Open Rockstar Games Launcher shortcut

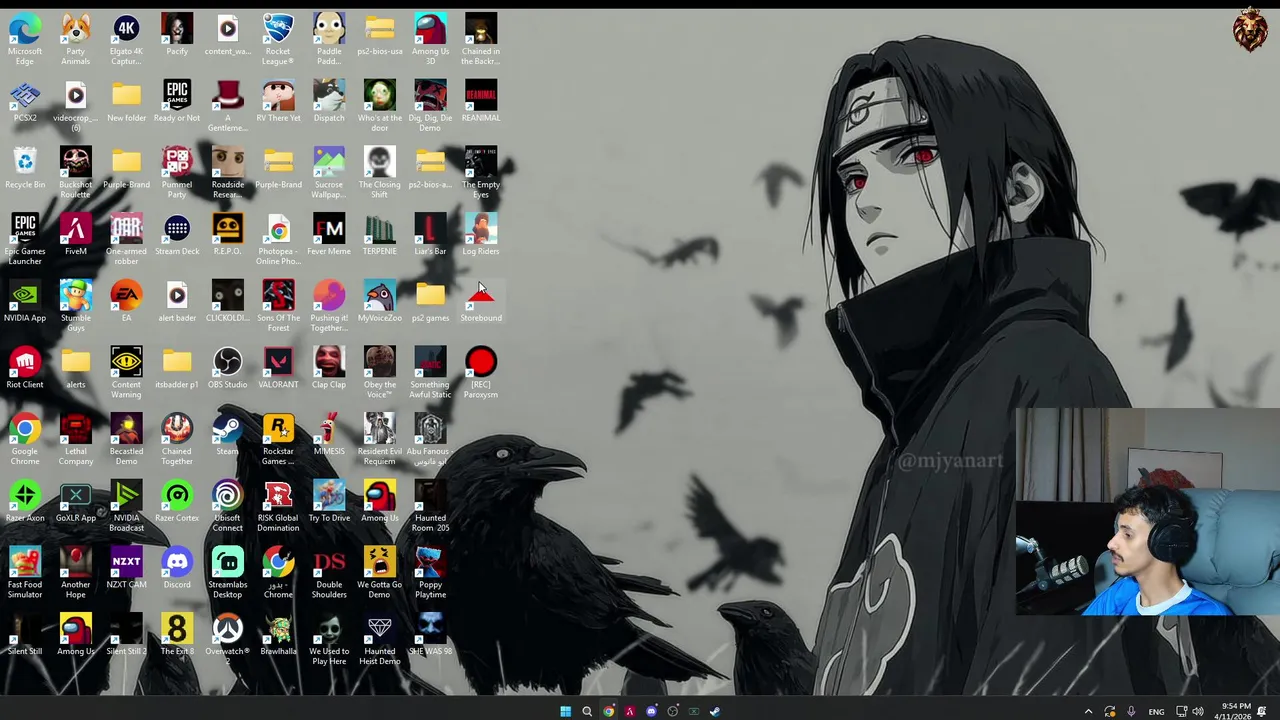278,440
